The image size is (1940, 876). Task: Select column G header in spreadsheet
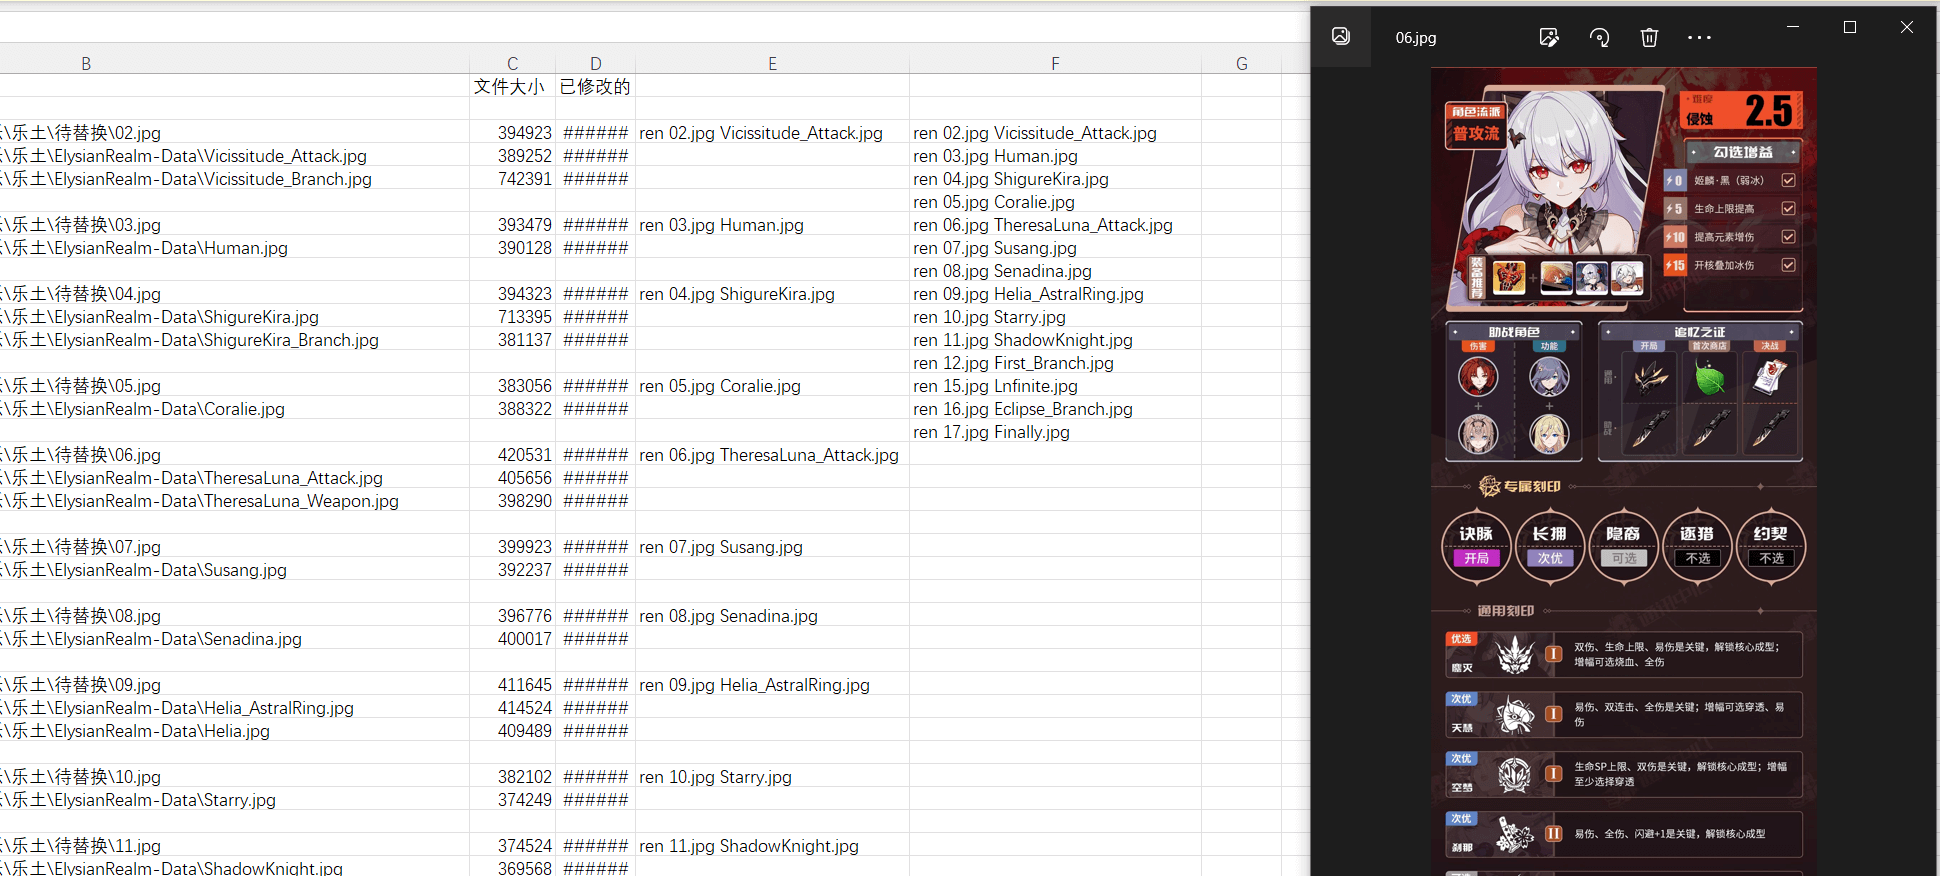click(1241, 63)
